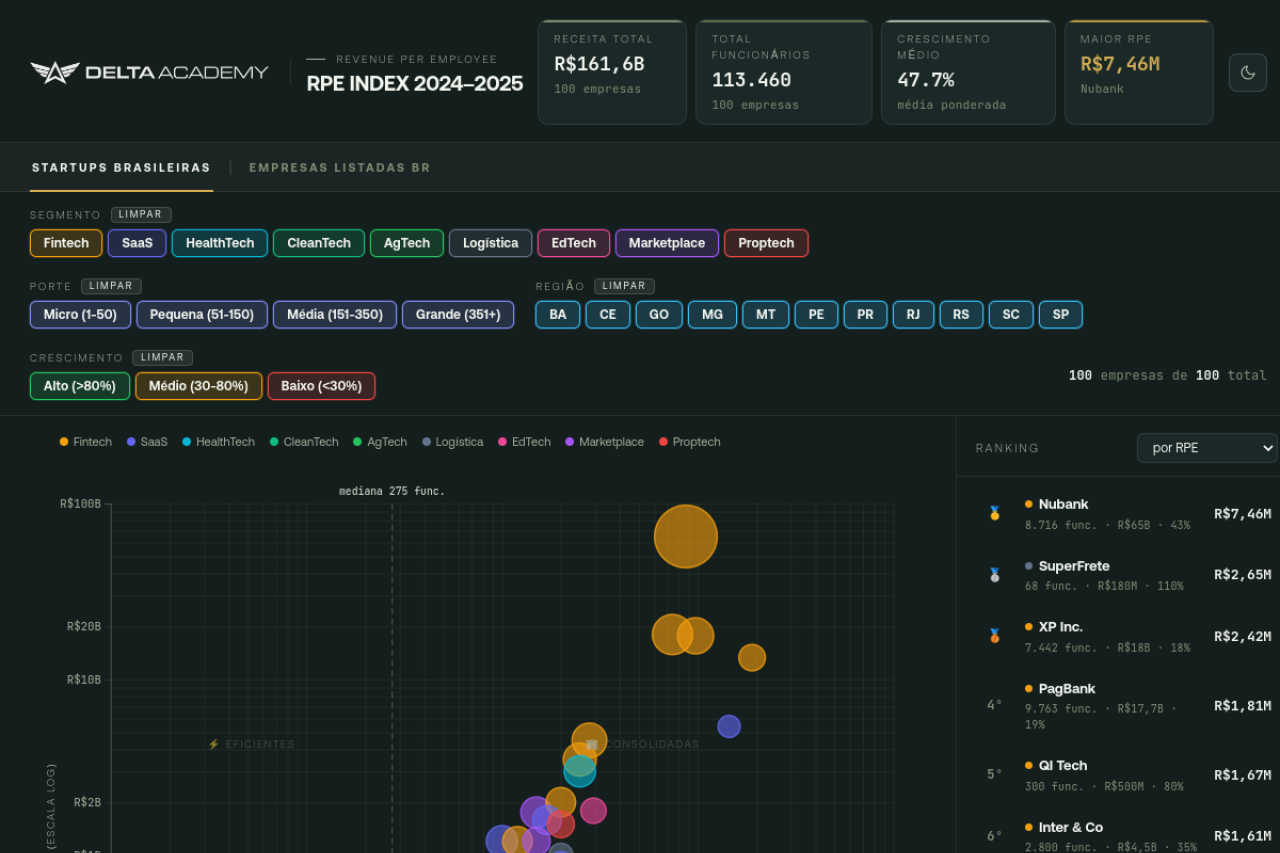1280x853 pixels.
Task: Toggle the RS region filter
Action: pyautogui.click(x=961, y=315)
